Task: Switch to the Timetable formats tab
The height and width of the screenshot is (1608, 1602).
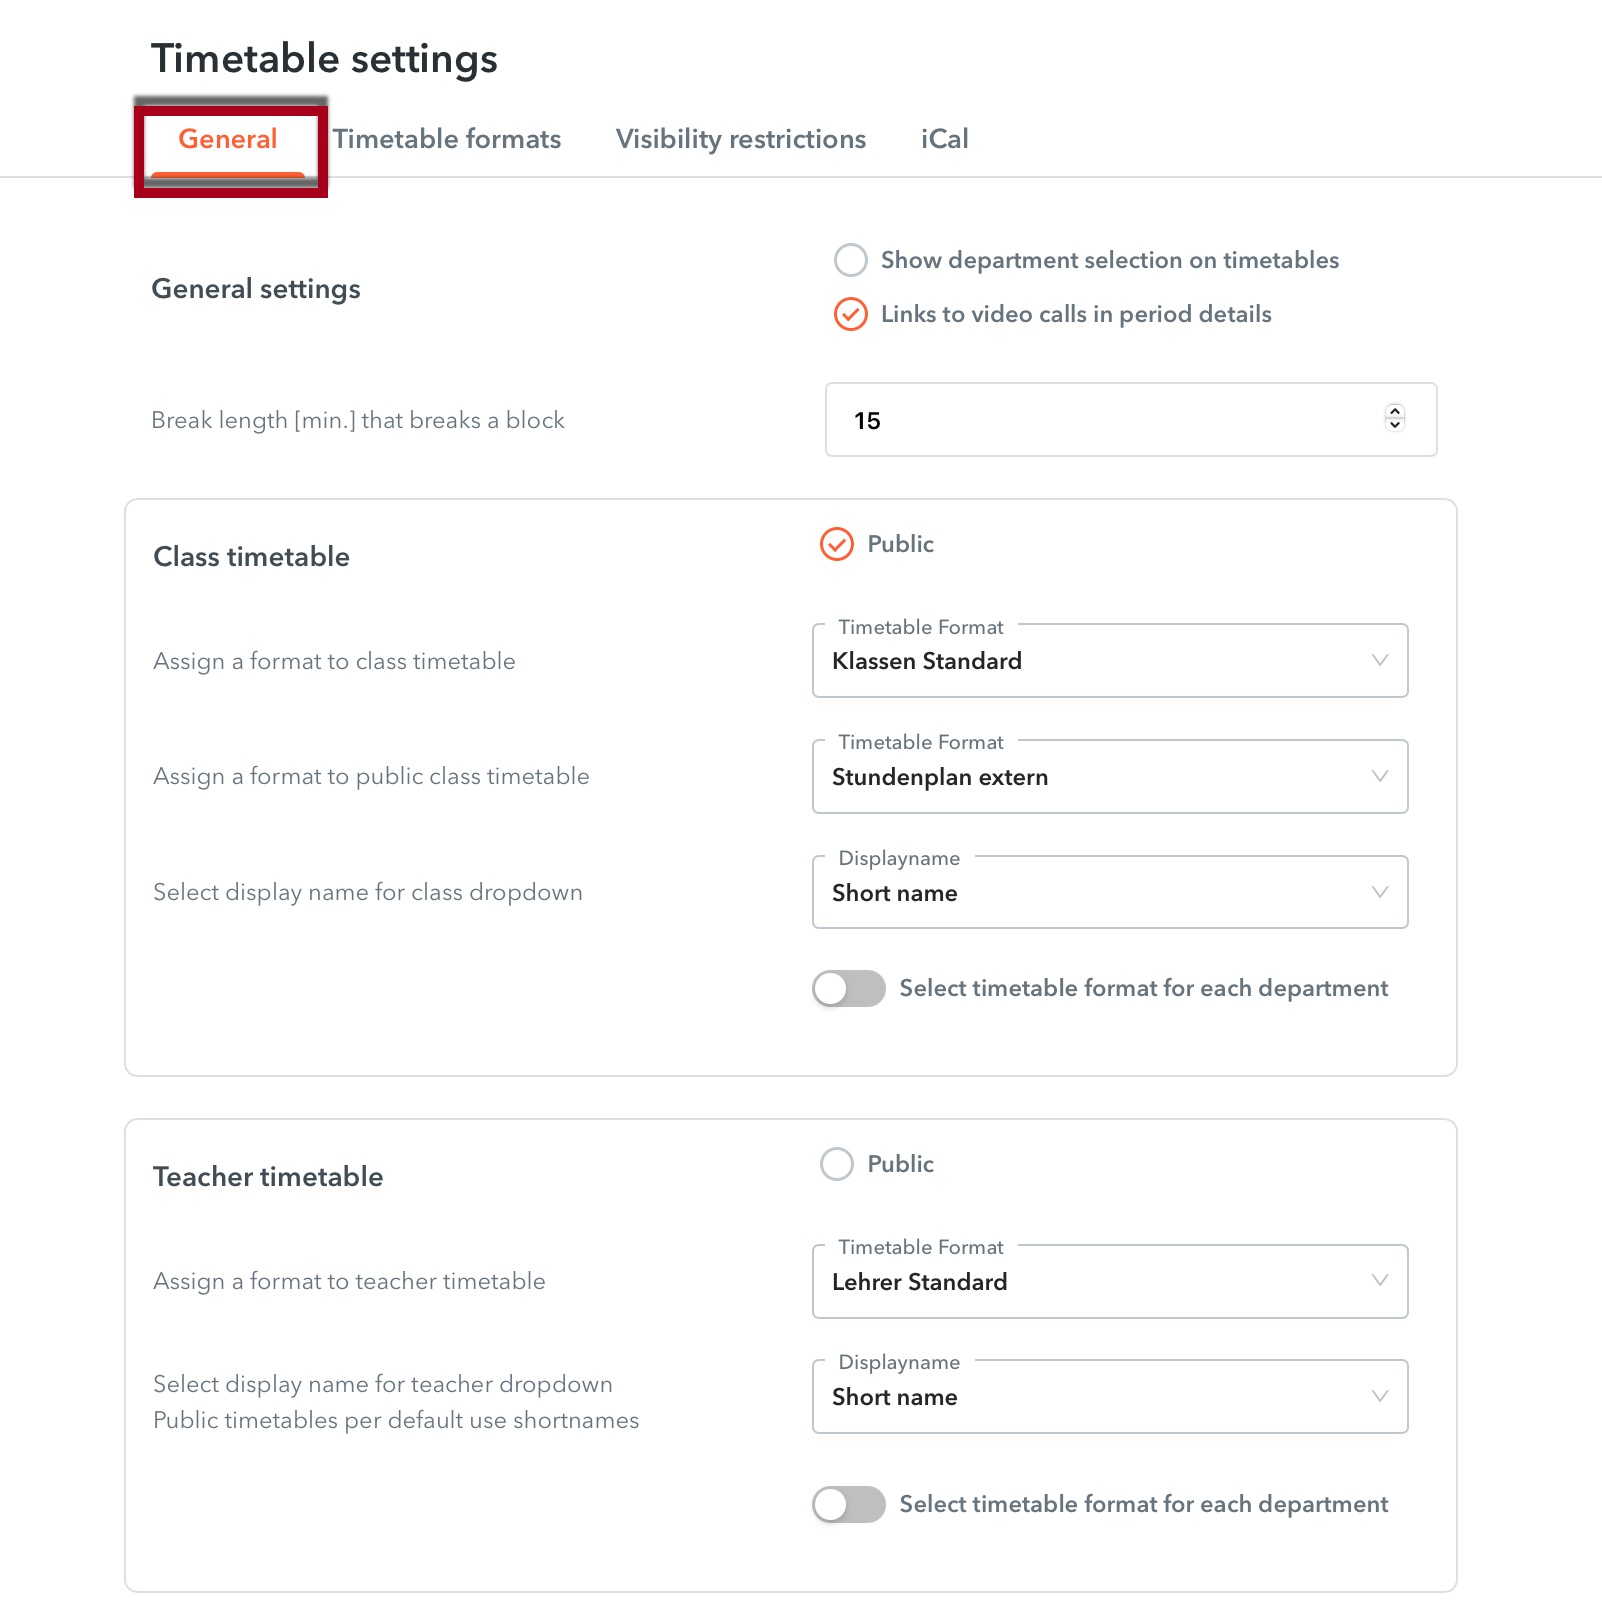Action: pyautogui.click(x=446, y=139)
